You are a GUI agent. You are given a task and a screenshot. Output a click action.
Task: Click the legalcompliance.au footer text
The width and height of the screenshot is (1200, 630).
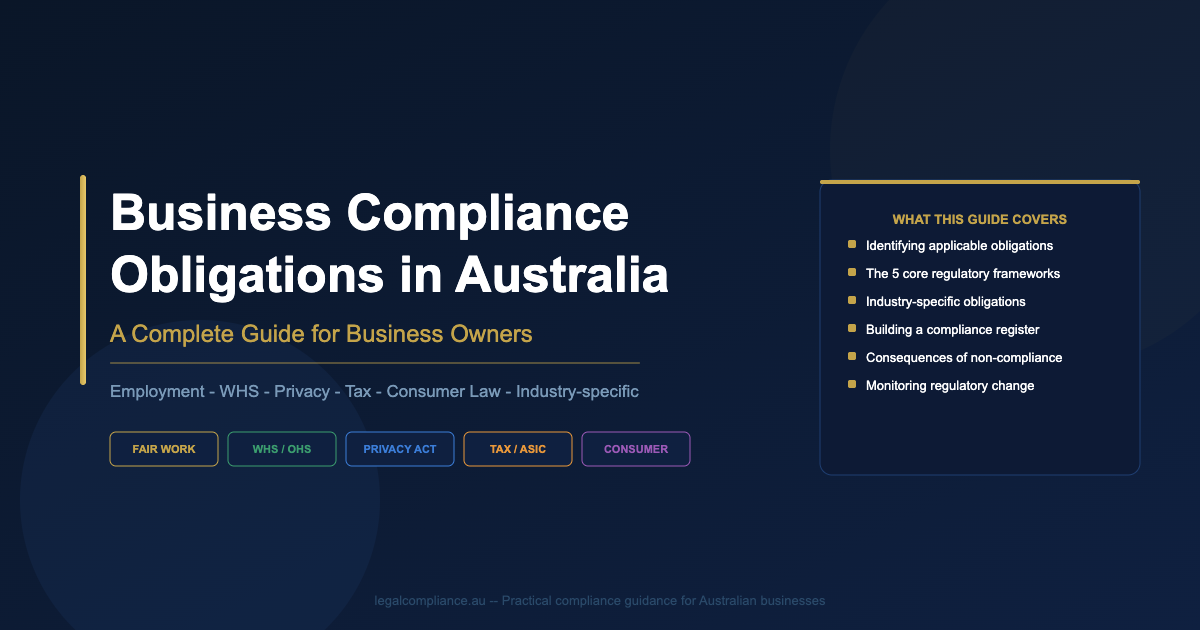click(598, 601)
